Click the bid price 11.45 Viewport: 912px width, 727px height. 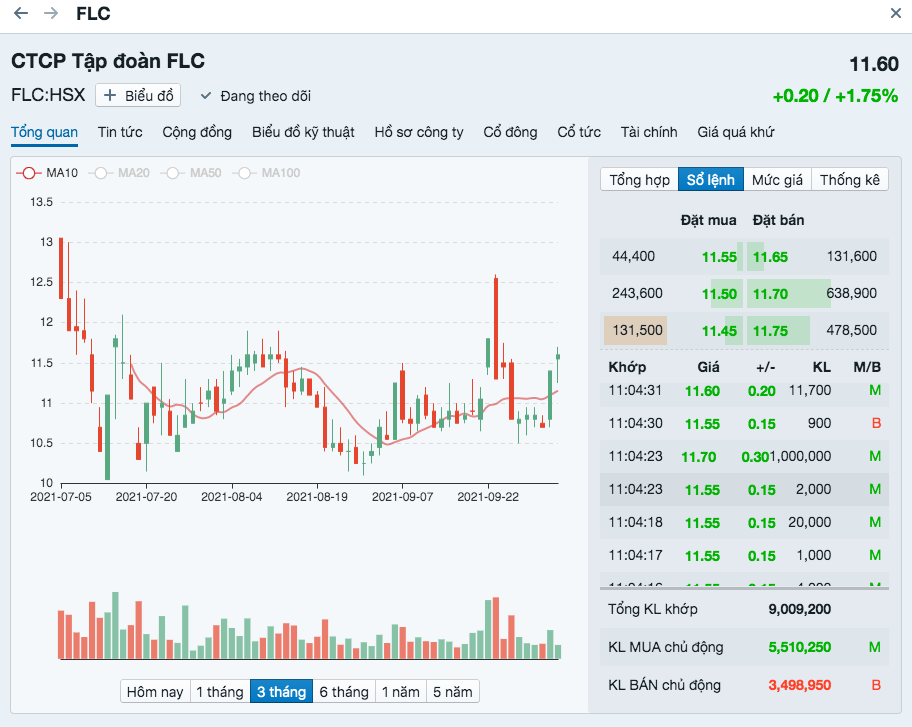tap(719, 331)
